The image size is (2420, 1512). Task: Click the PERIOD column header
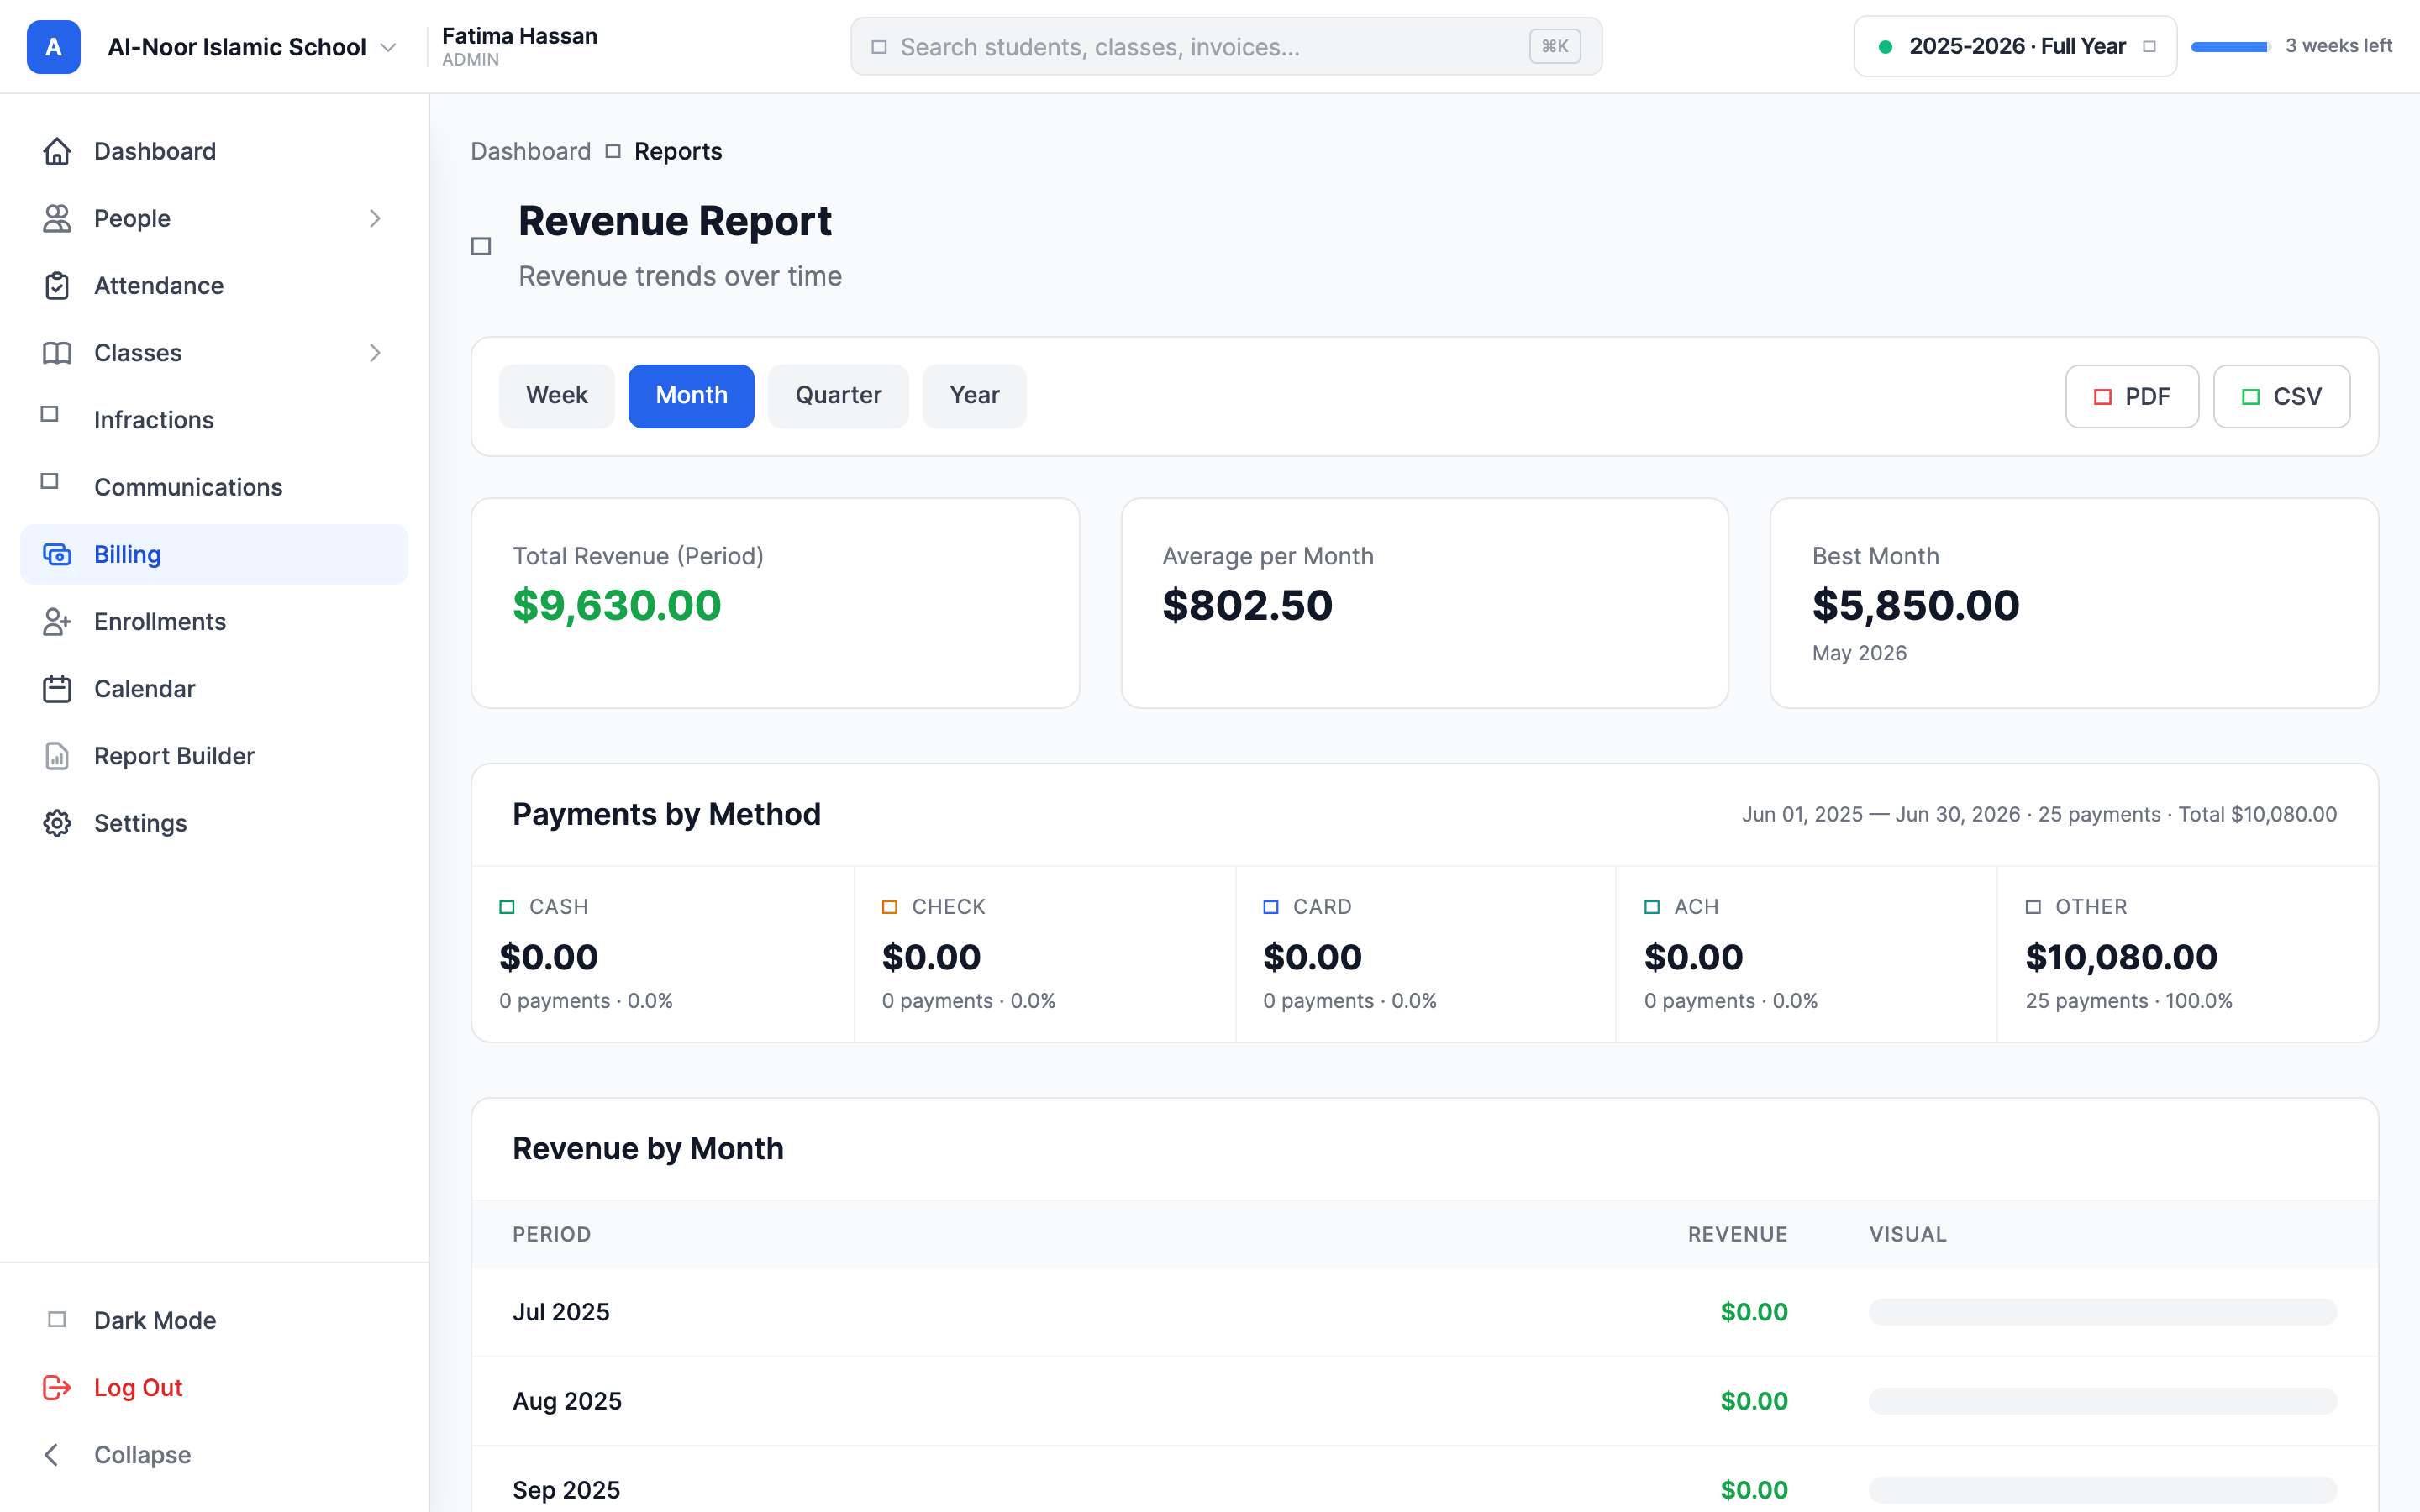(x=551, y=1234)
